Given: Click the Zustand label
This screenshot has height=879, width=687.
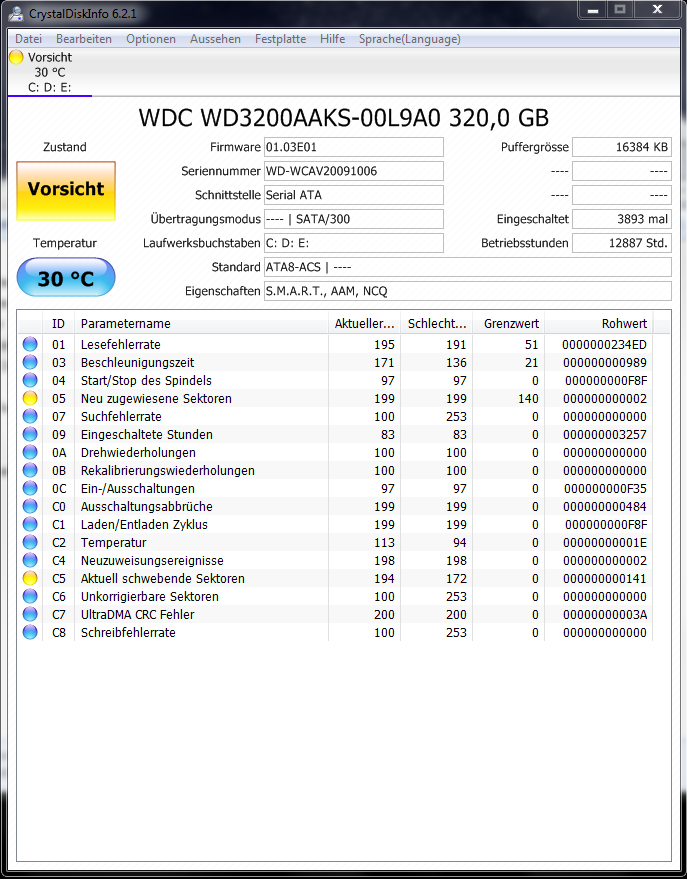Looking at the screenshot, I should click(65, 147).
